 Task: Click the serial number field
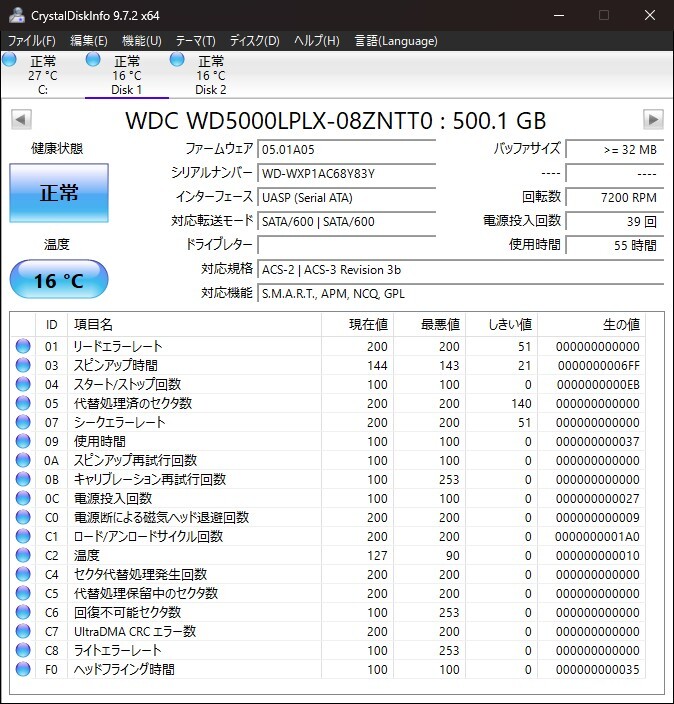pyautogui.click(x=346, y=174)
